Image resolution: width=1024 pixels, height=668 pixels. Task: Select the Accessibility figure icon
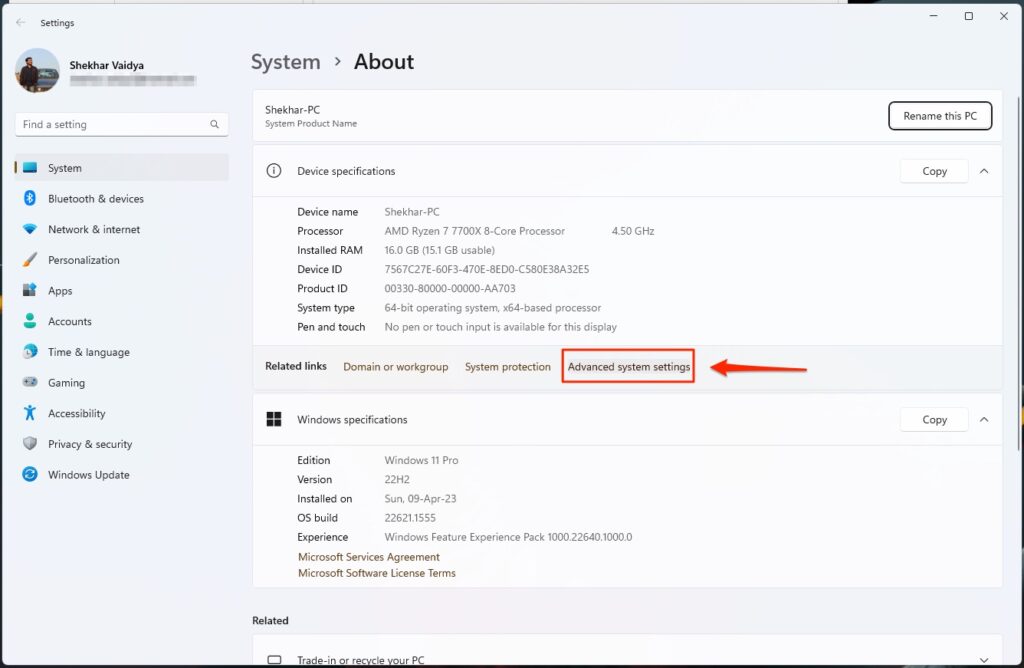[x=30, y=414]
